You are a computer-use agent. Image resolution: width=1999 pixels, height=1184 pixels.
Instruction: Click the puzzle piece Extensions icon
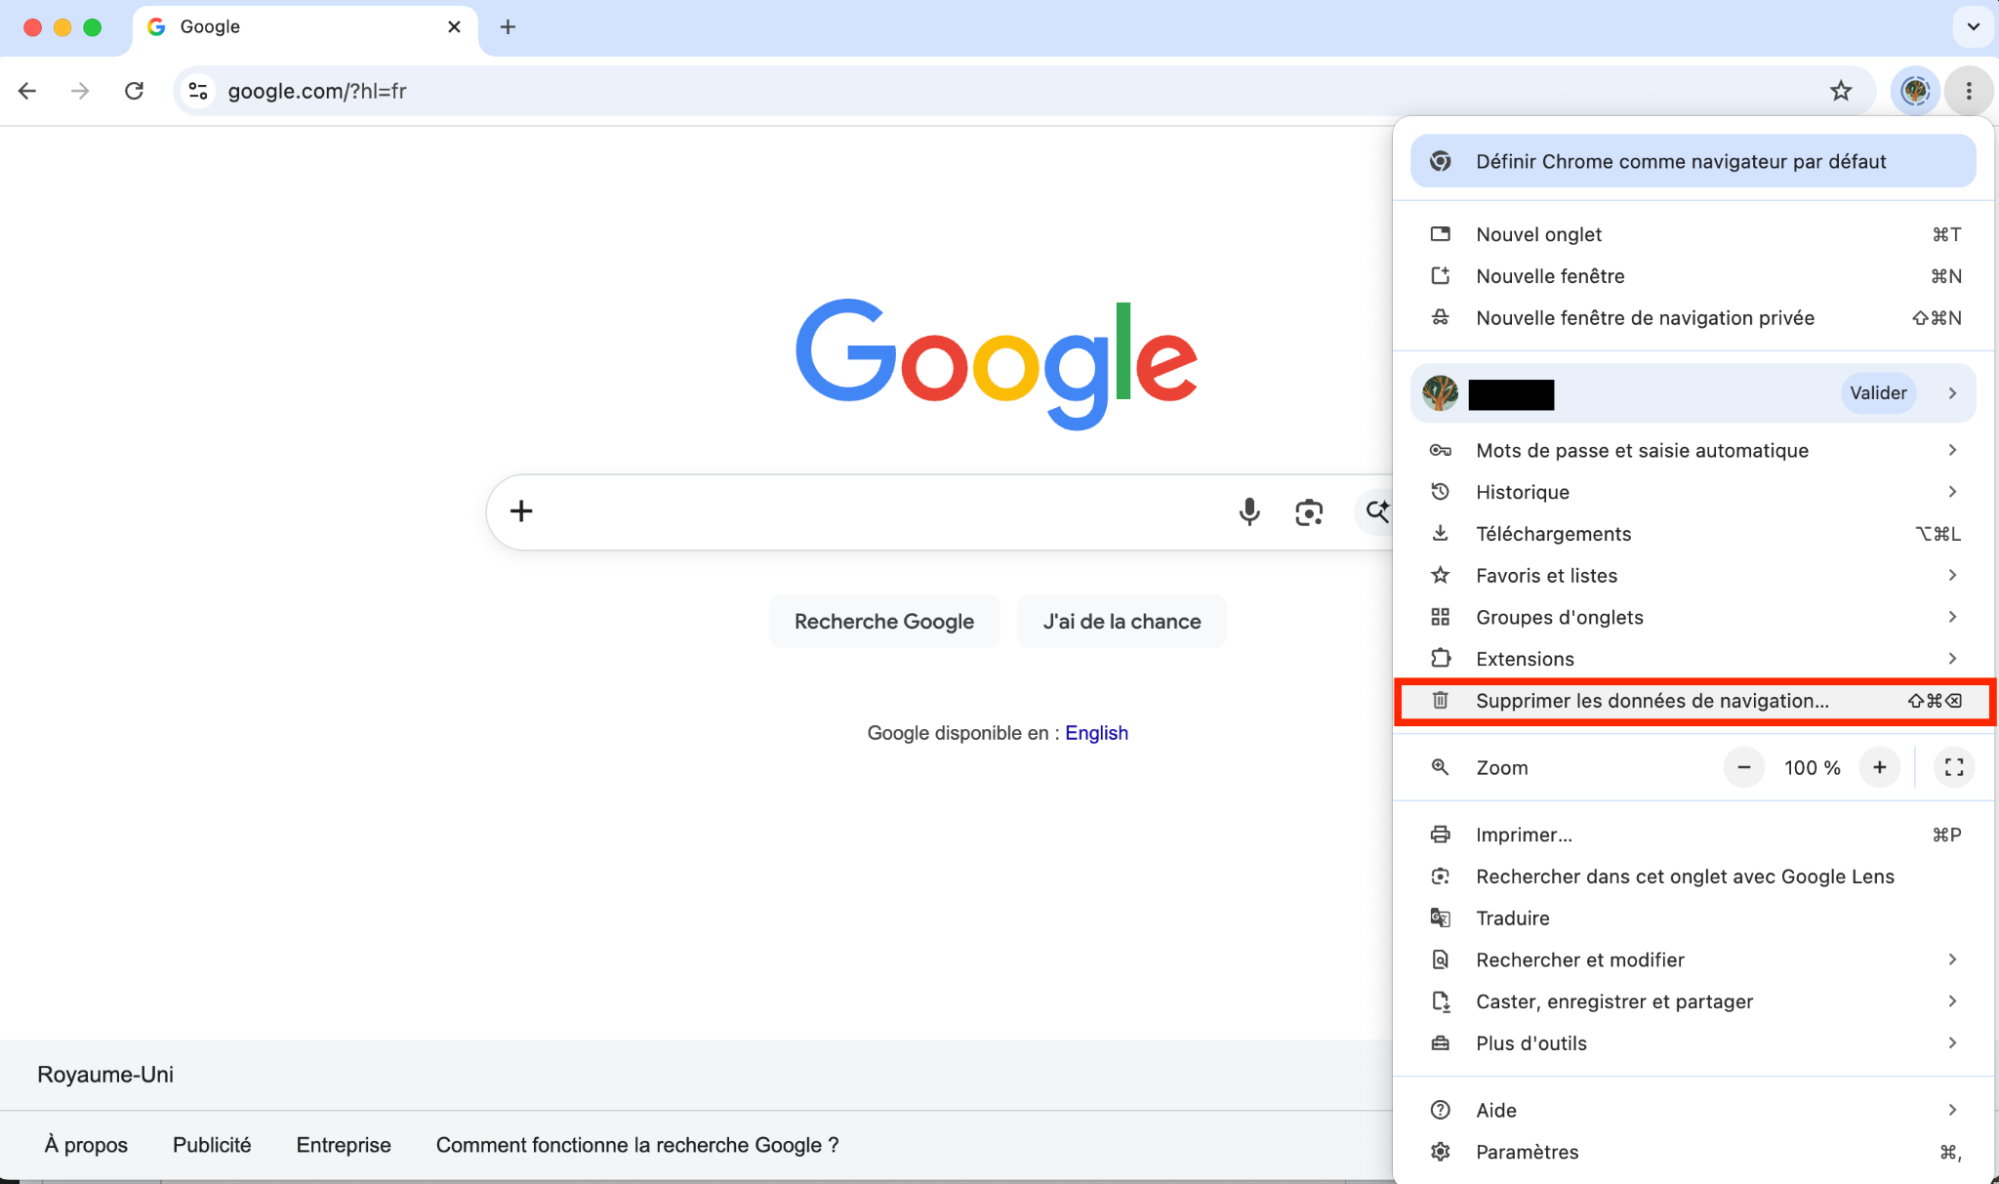tap(1440, 658)
